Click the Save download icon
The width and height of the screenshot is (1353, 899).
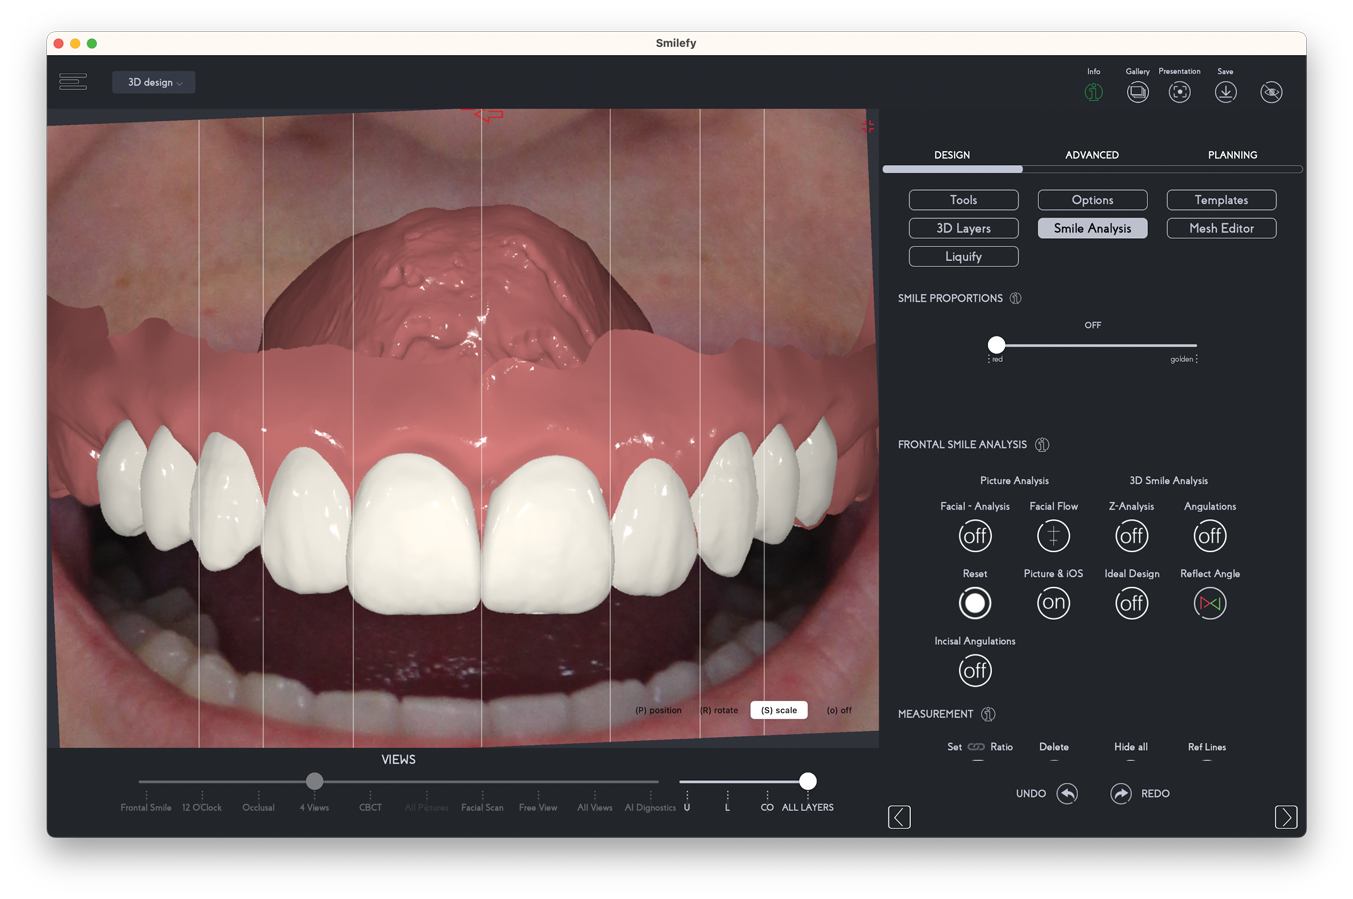1225,92
